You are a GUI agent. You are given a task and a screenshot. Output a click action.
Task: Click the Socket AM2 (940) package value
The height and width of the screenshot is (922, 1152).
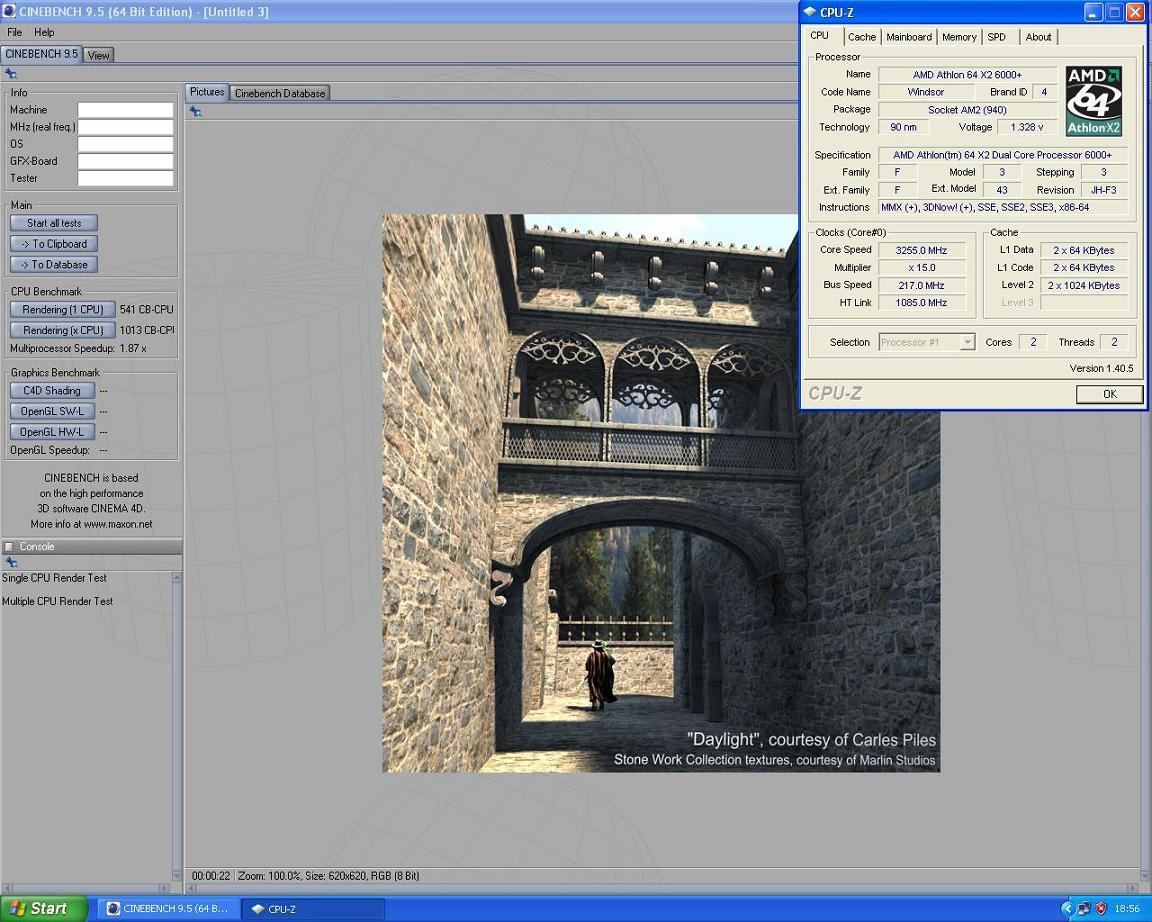point(967,110)
